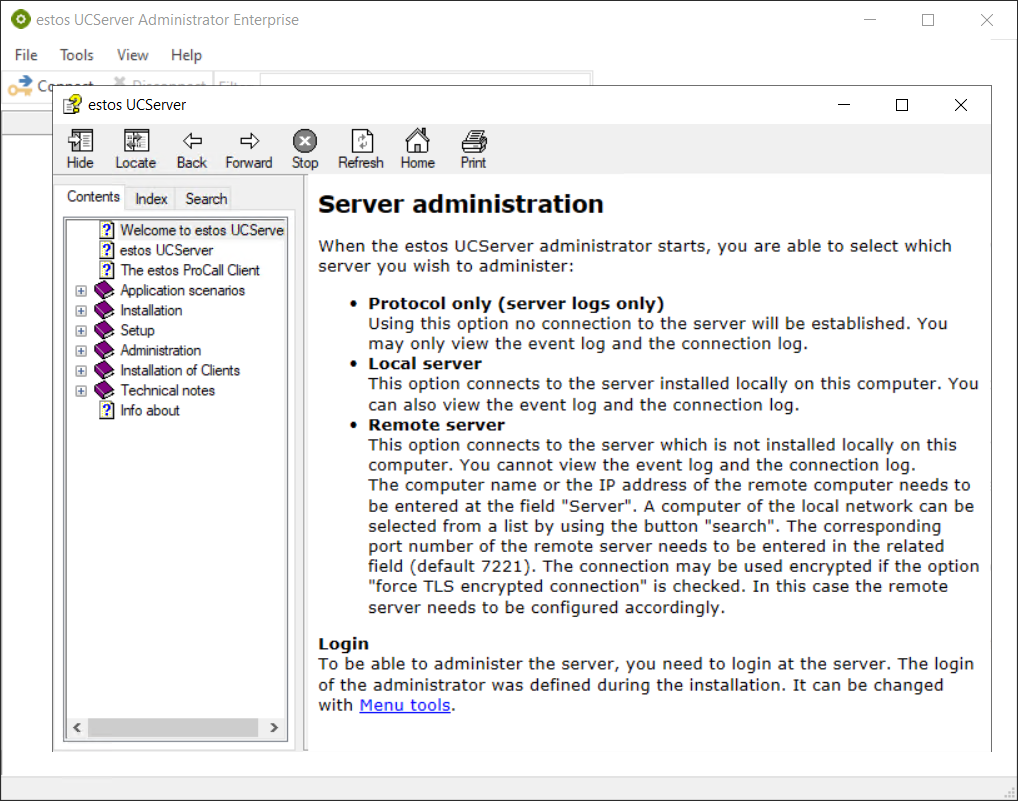
Task: Open the Search tab
Action: tap(206, 198)
